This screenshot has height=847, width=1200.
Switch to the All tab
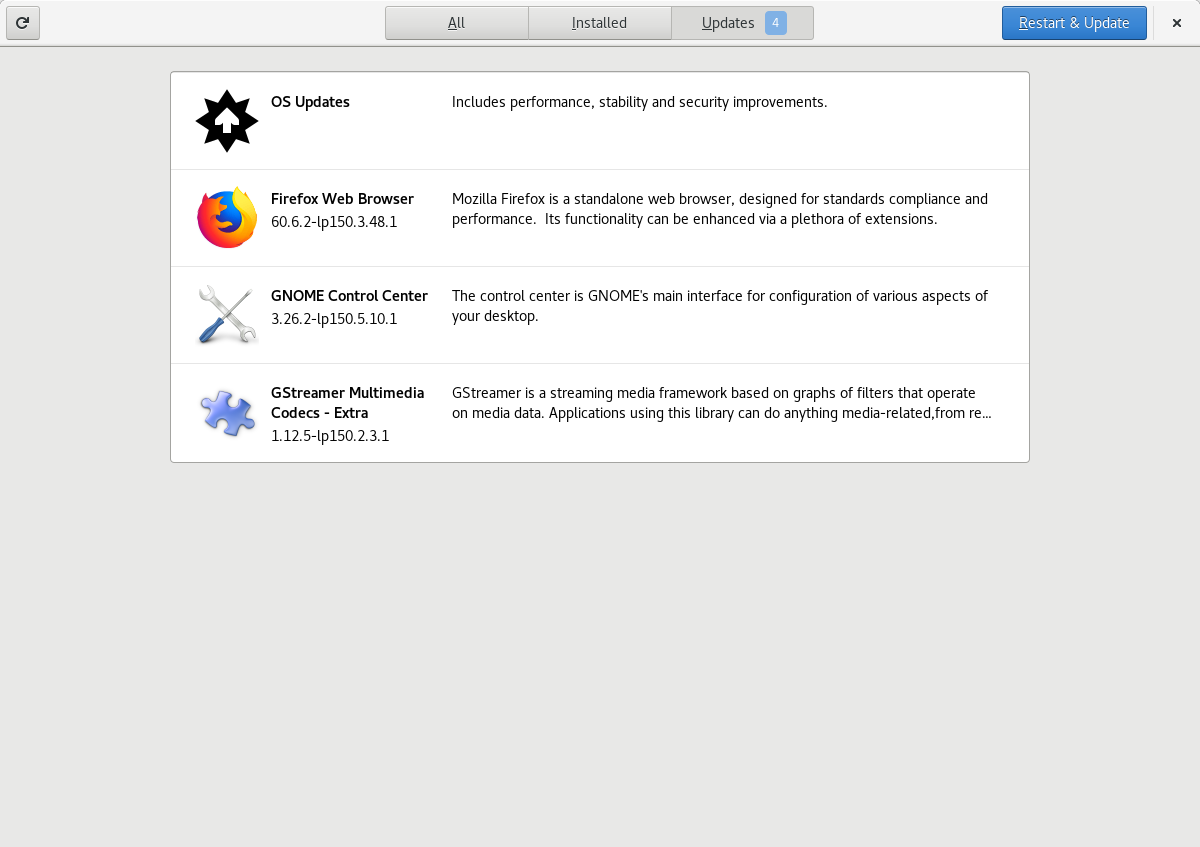coord(457,23)
